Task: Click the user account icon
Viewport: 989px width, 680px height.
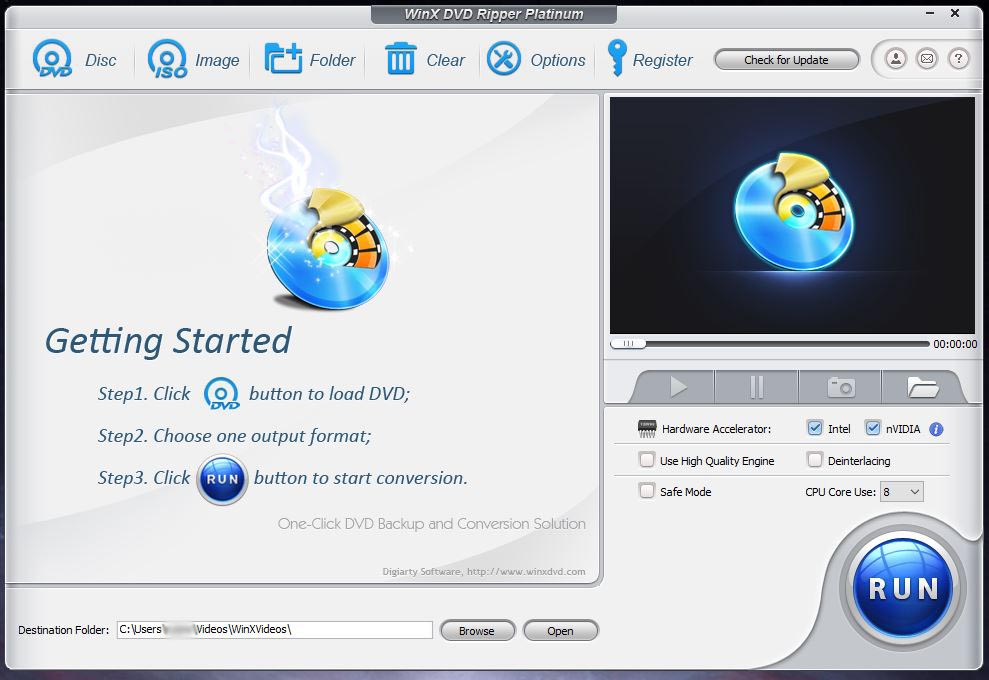Action: [x=895, y=59]
